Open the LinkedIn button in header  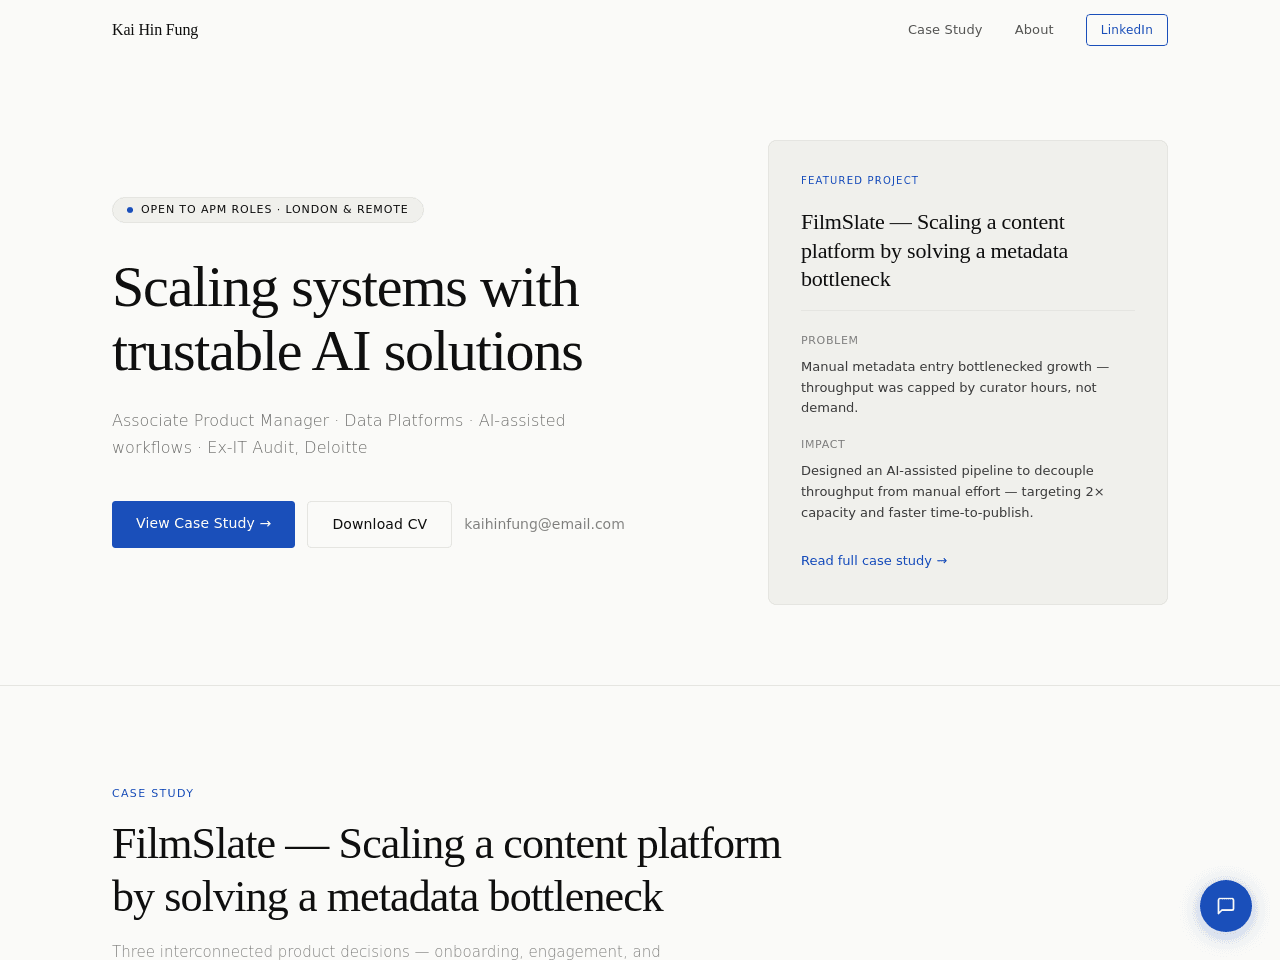tap(1127, 30)
